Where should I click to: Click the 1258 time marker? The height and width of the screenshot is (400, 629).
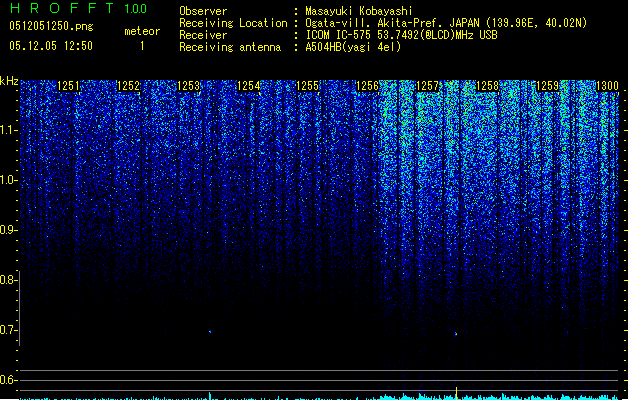coord(487,86)
